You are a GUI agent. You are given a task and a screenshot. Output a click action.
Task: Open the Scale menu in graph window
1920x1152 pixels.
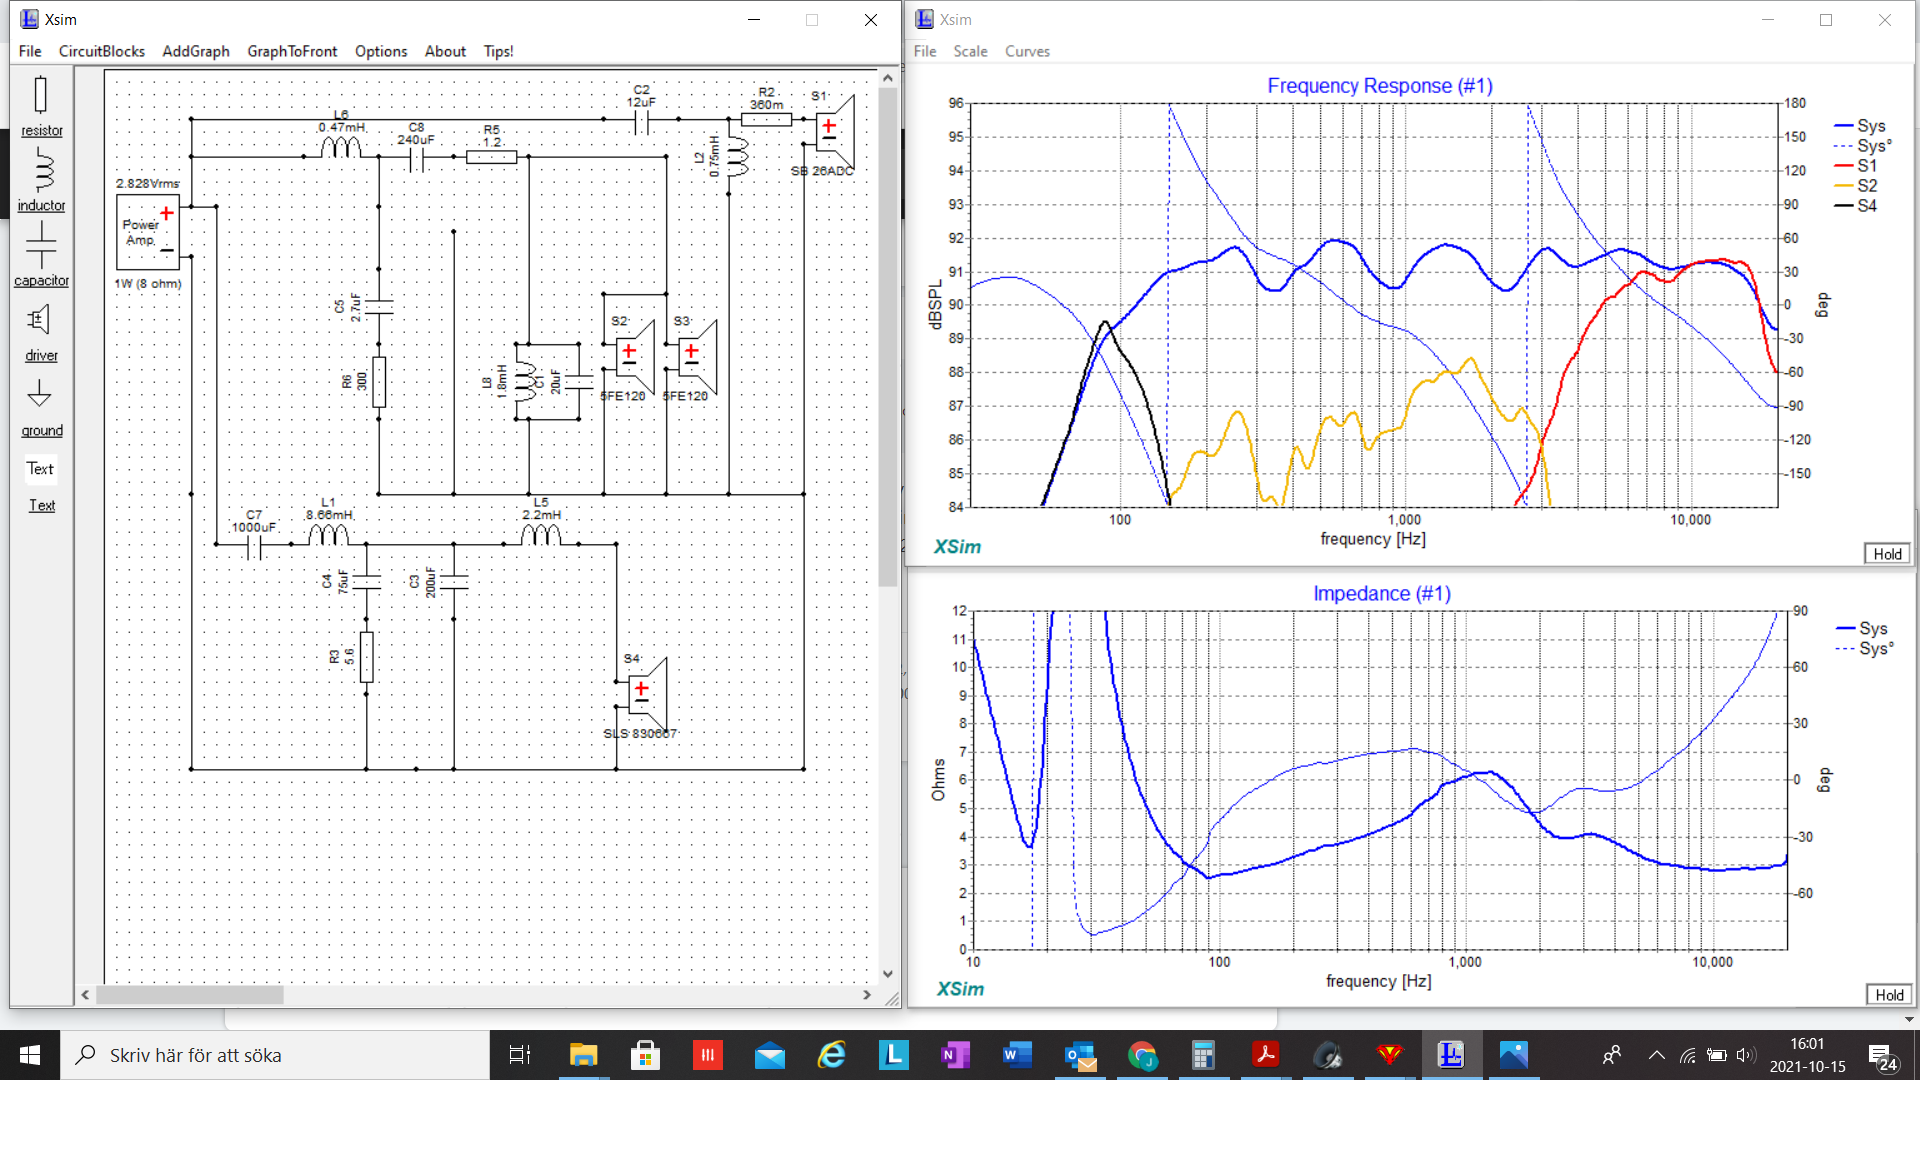970,51
